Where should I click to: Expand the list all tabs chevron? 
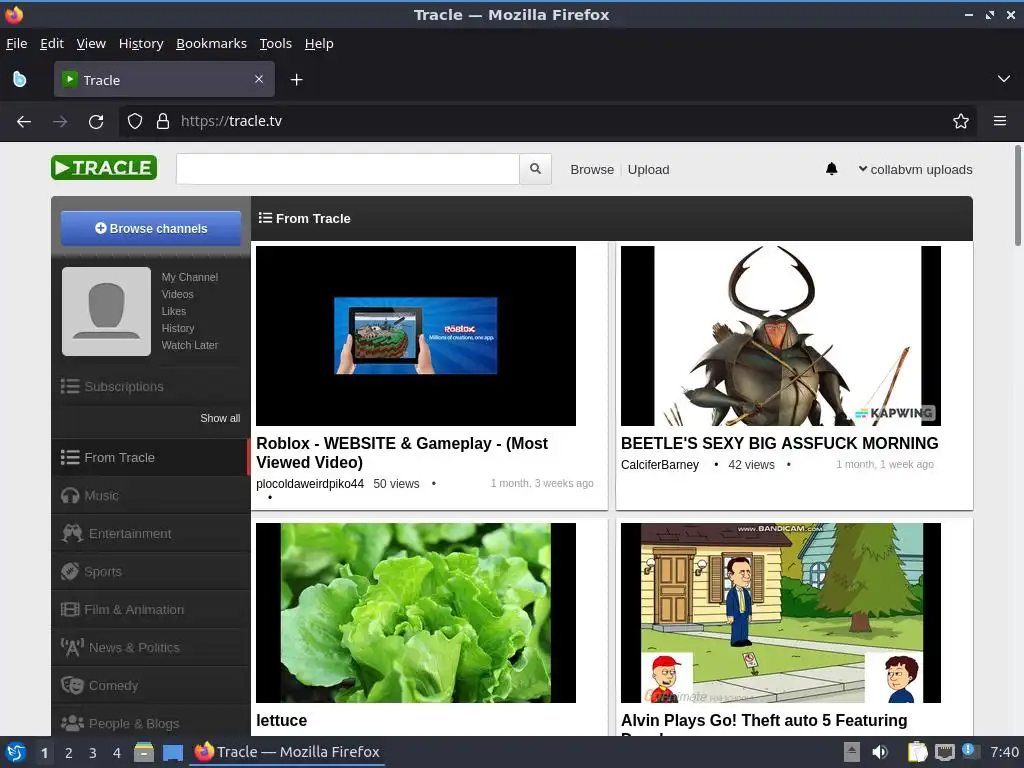point(1004,79)
